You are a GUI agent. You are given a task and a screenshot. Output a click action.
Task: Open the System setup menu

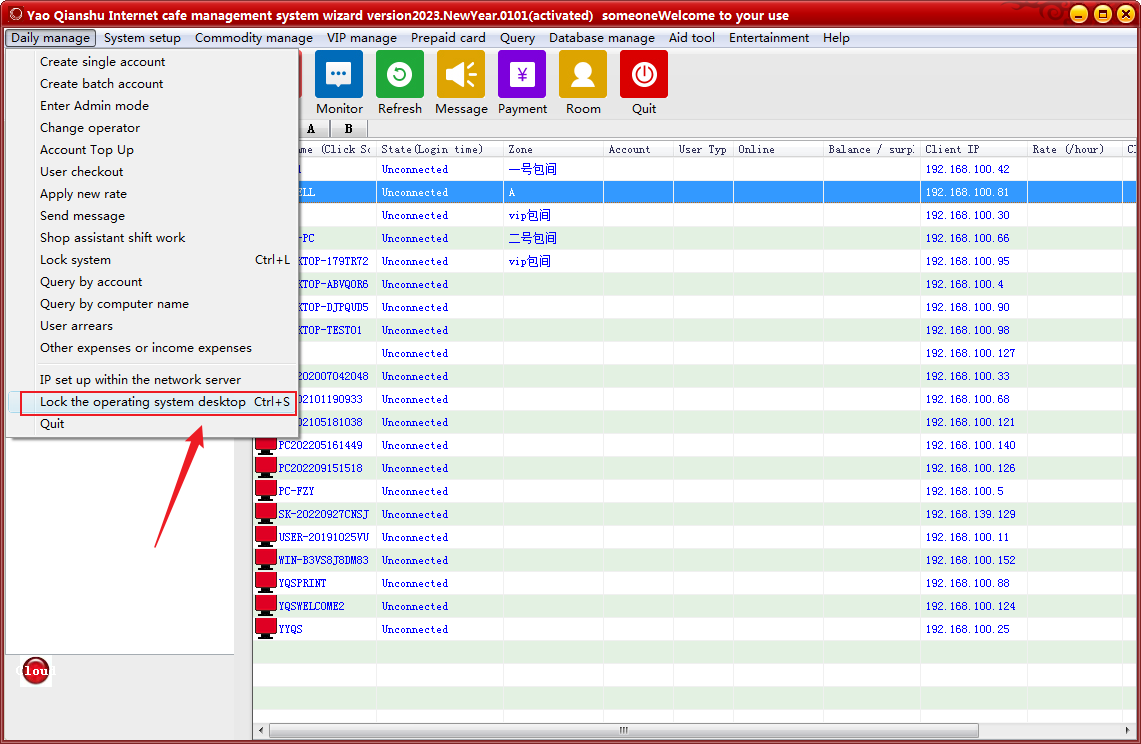[x=142, y=38]
